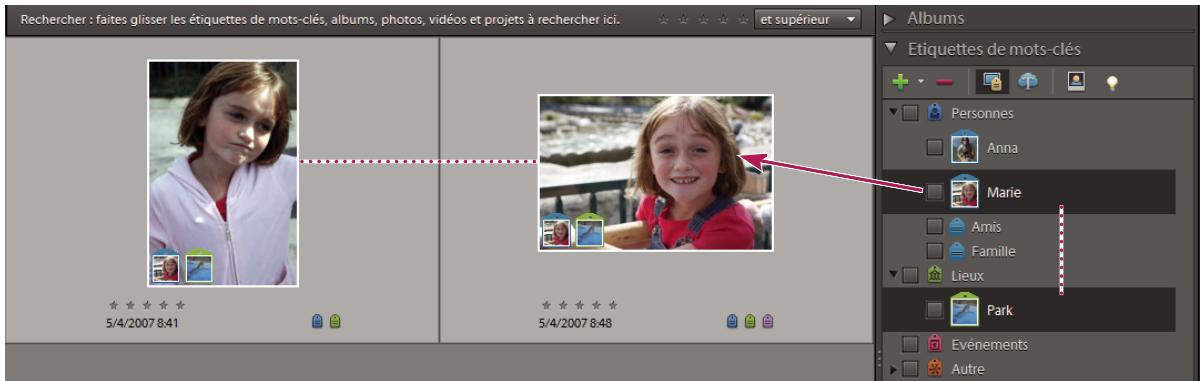Collapse the Personnes category triangle

[893, 112]
